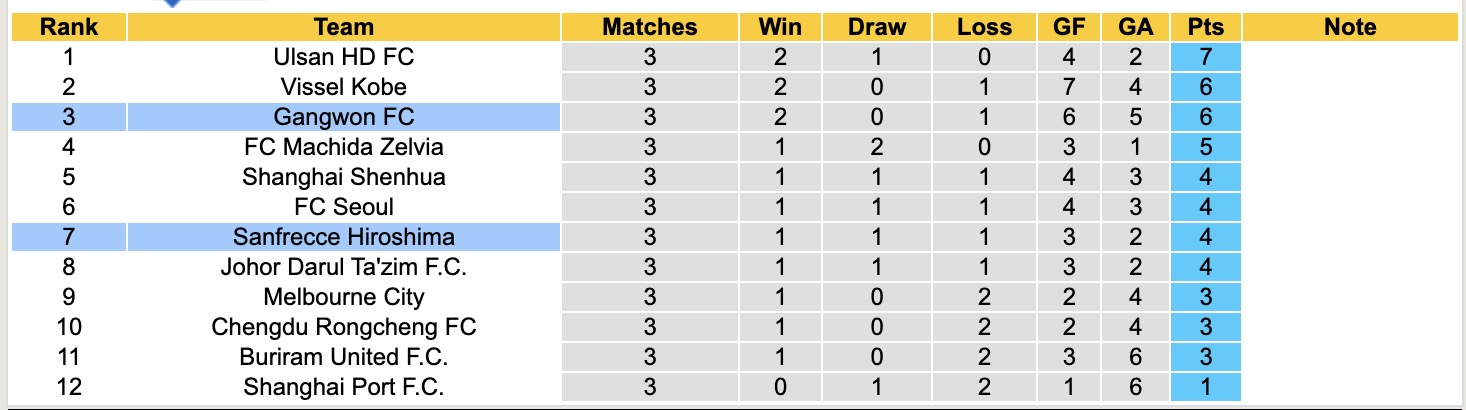Click the Team column header
This screenshot has width=1466, height=410.
343,28
